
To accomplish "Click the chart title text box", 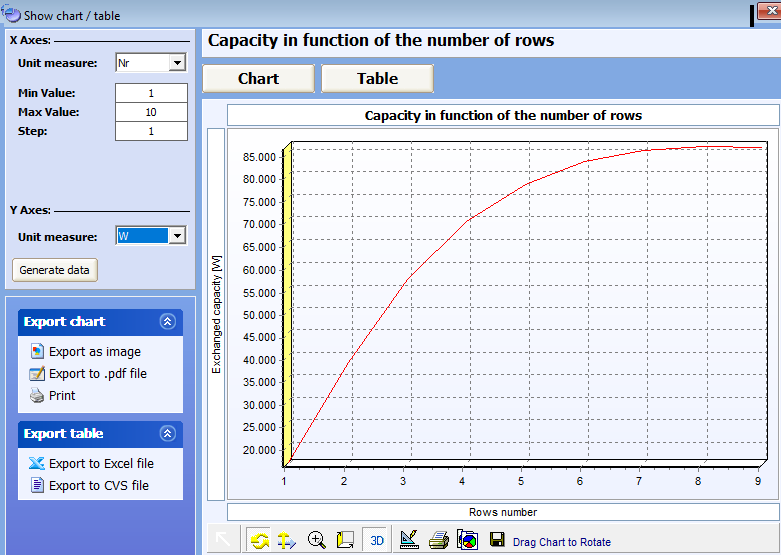I will coord(503,115).
